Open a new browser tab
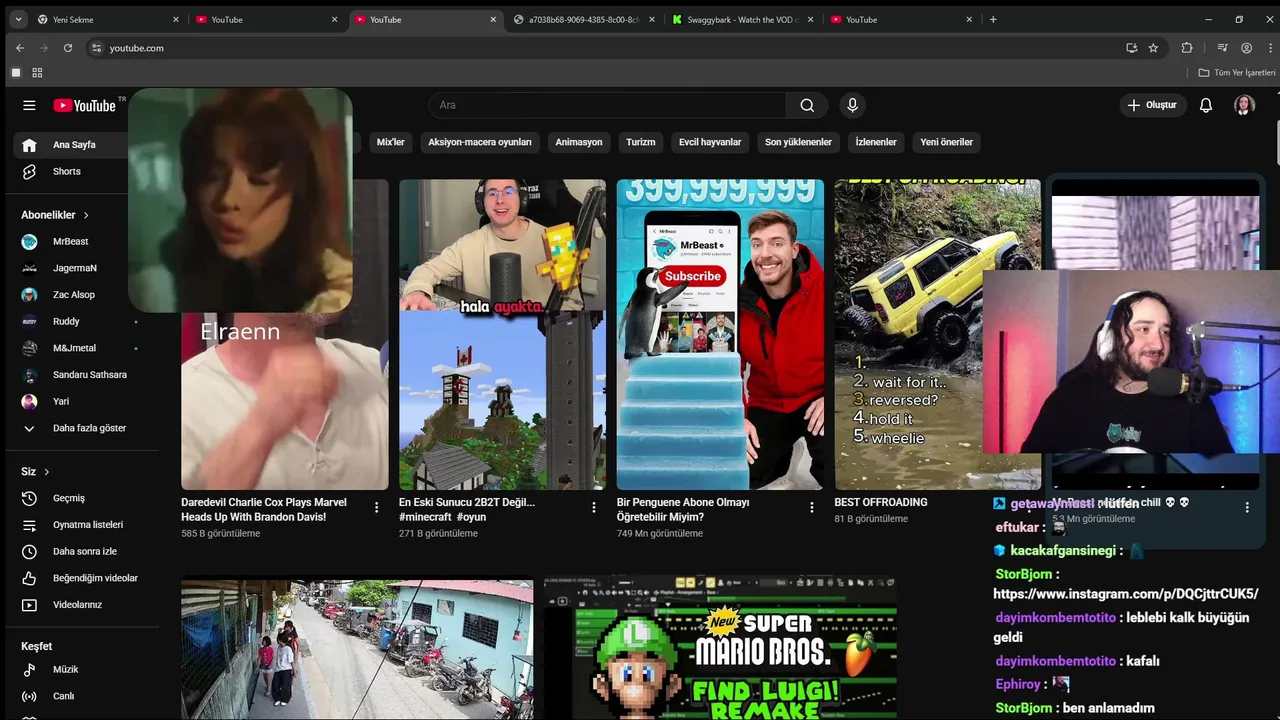Viewport: 1280px width, 720px height. coord(993,20)
